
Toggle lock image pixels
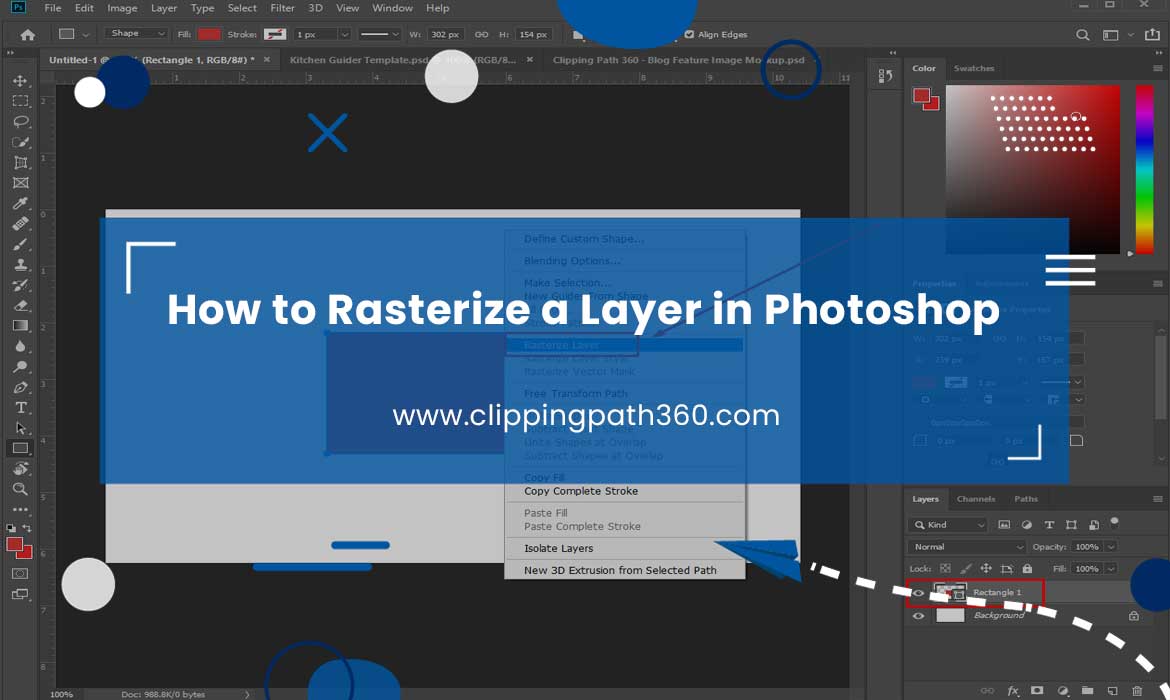tap(966, 569)
